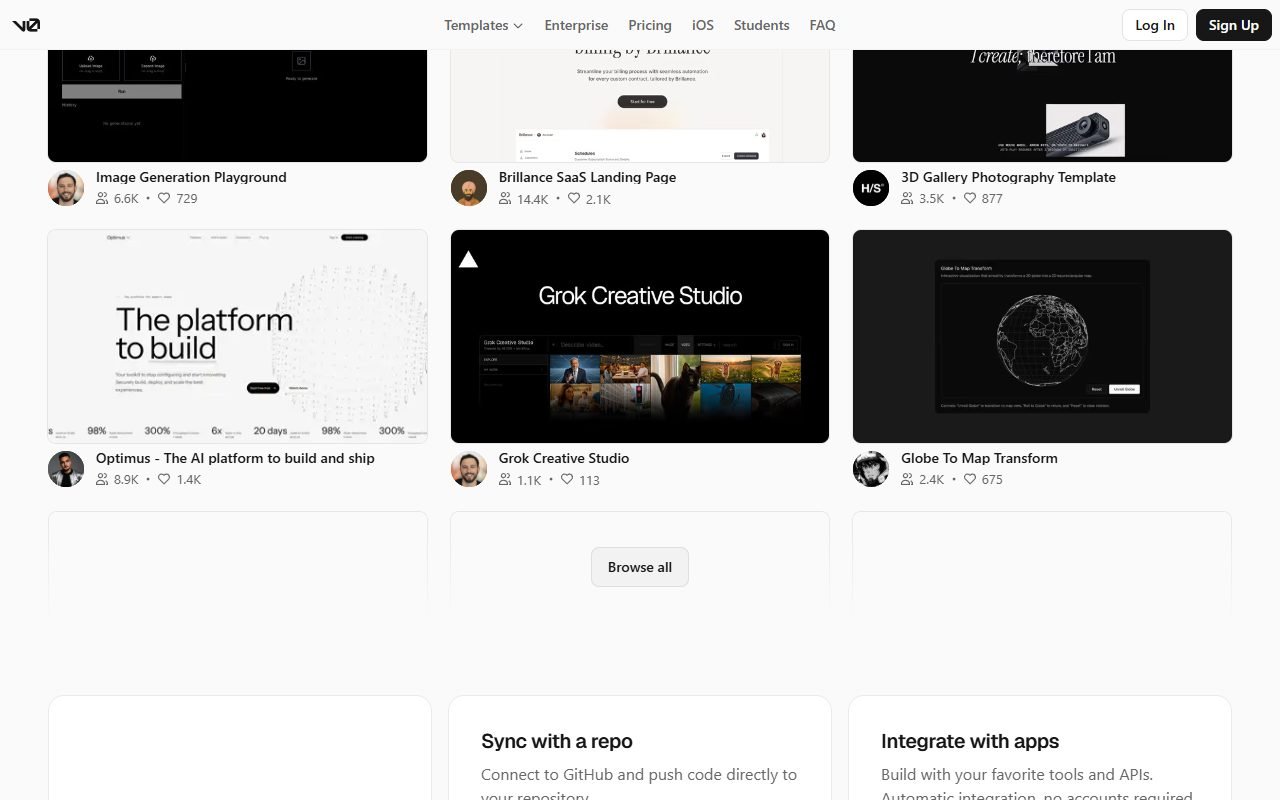Click users icon on Grok Creative Studio
The image size is (1280, 800).
click(x=505, y=479)
